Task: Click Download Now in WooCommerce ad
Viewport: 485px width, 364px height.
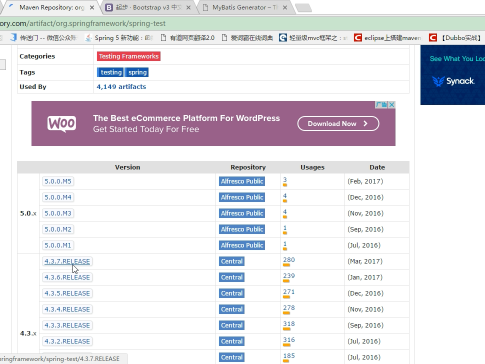Action: pos(338,124)
